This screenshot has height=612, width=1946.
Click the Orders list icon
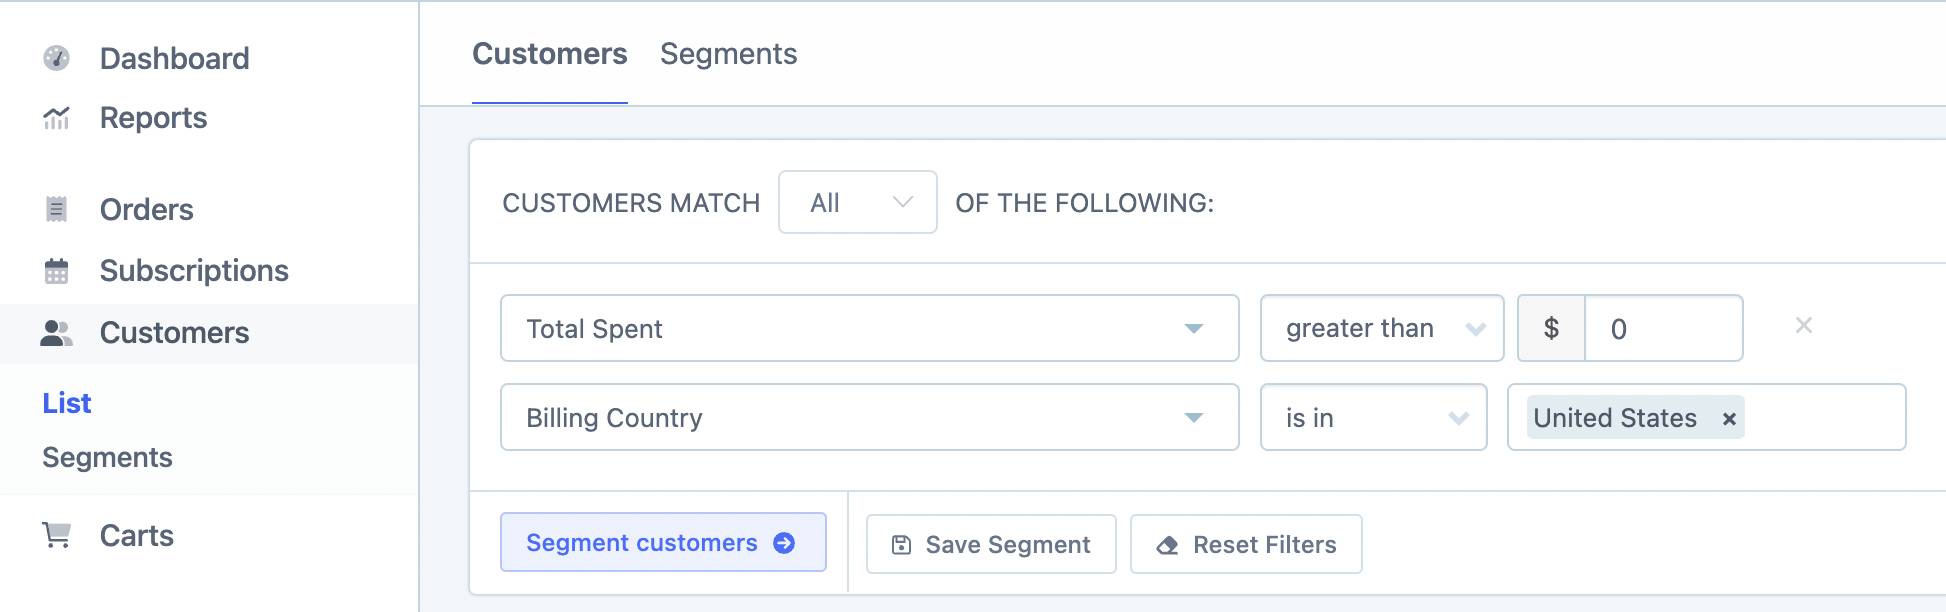57,210
